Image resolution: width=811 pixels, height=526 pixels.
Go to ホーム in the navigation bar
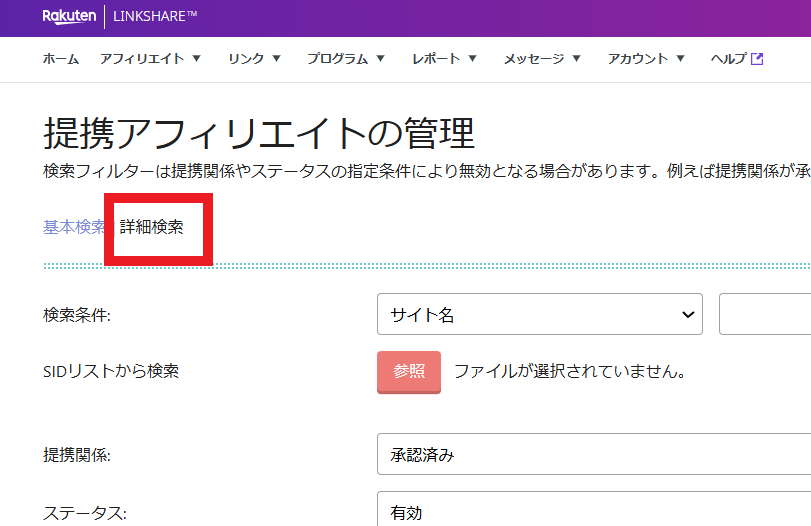pos(61,59)
